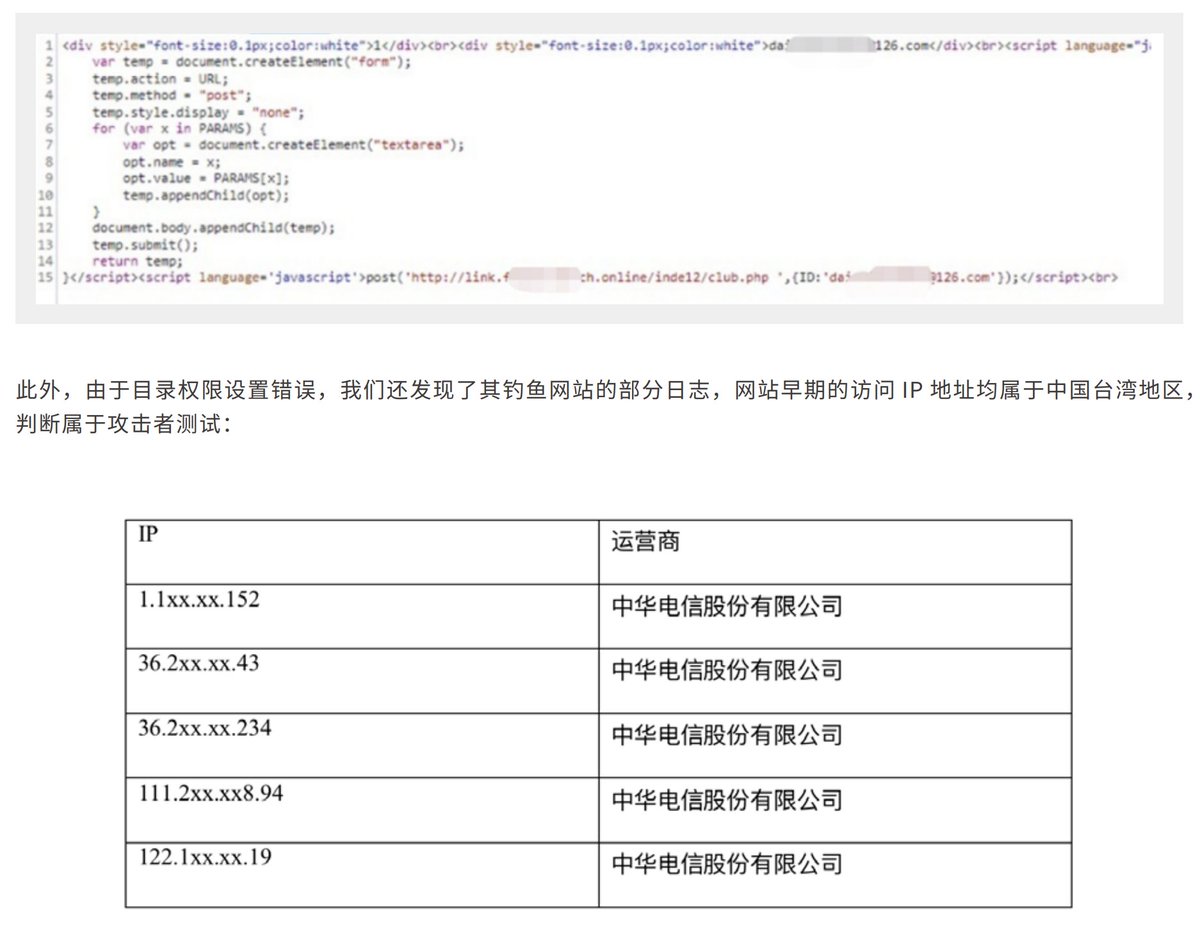Click the line creating the "form" element
Image resolution: width=1200 pixels, height=925 pixels.
[251, 62]
